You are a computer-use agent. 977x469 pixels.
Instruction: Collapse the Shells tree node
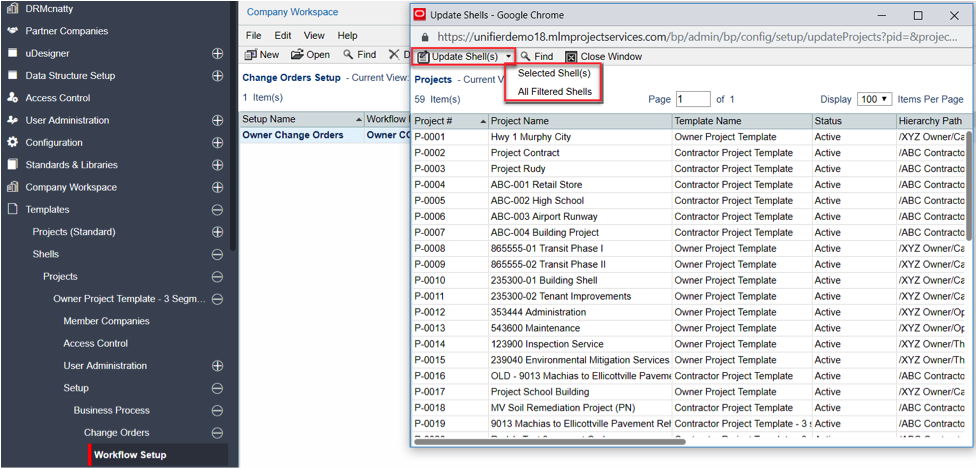(x=217, y=254)
